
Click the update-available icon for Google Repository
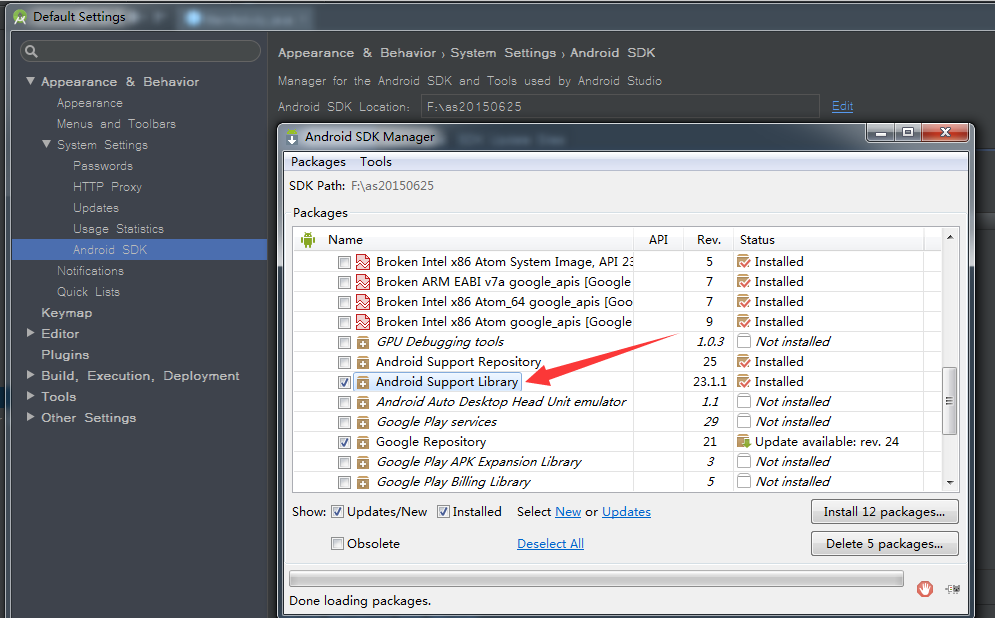click(x=744, y=442)
